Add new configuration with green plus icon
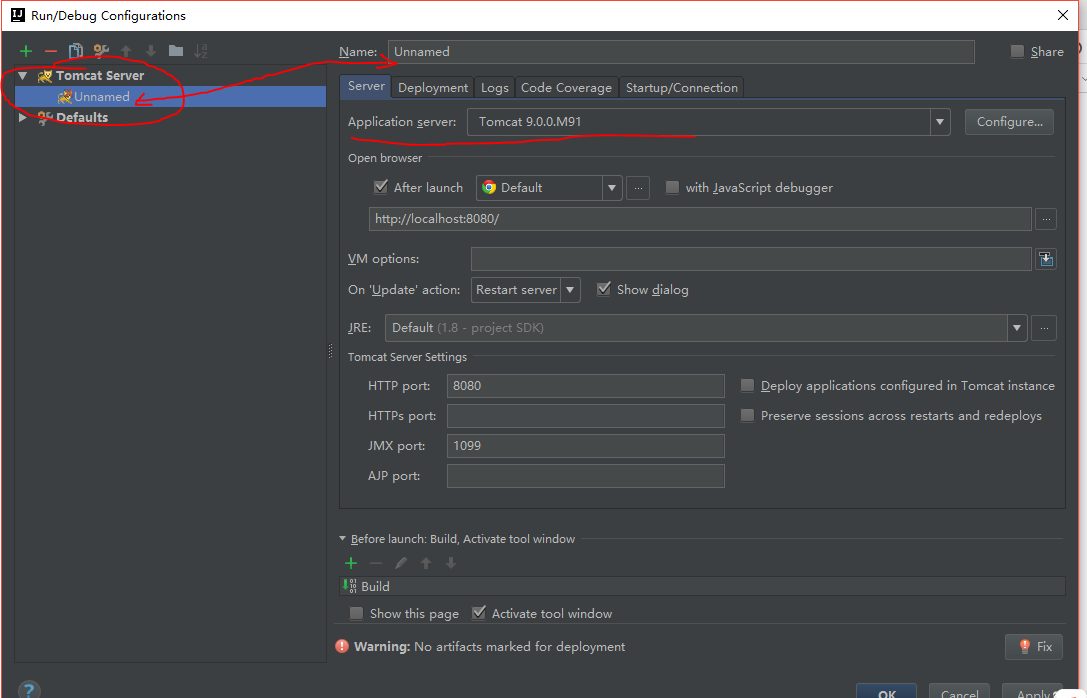 26,51
